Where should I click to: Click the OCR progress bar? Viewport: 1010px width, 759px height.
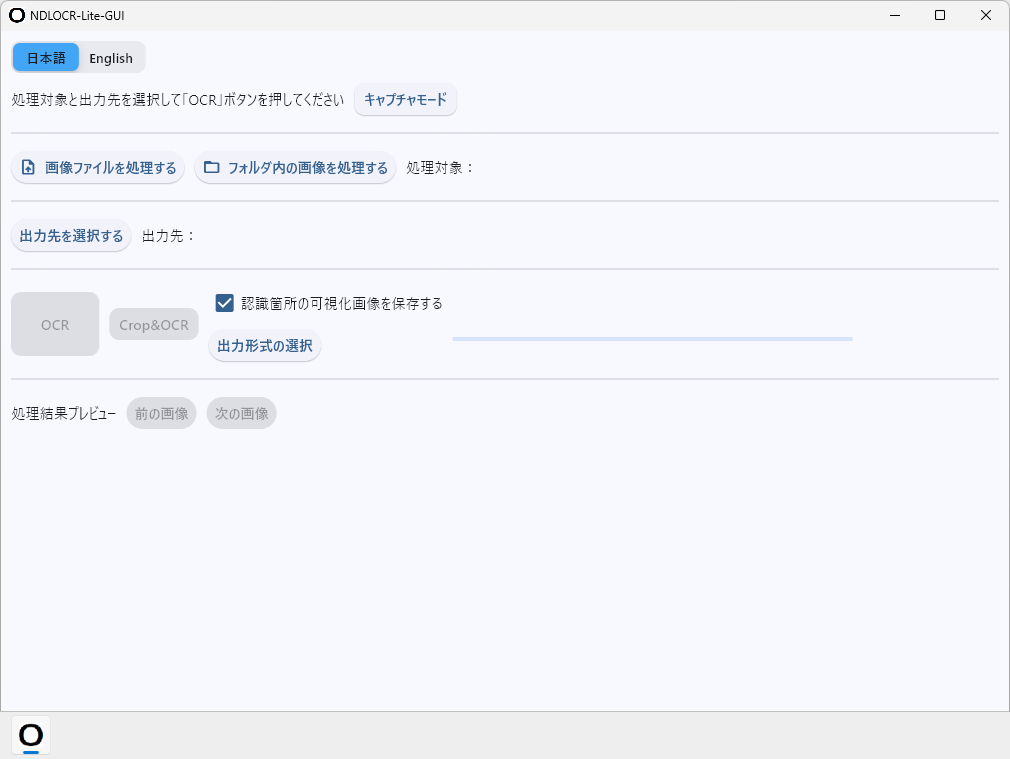[652, 339]
